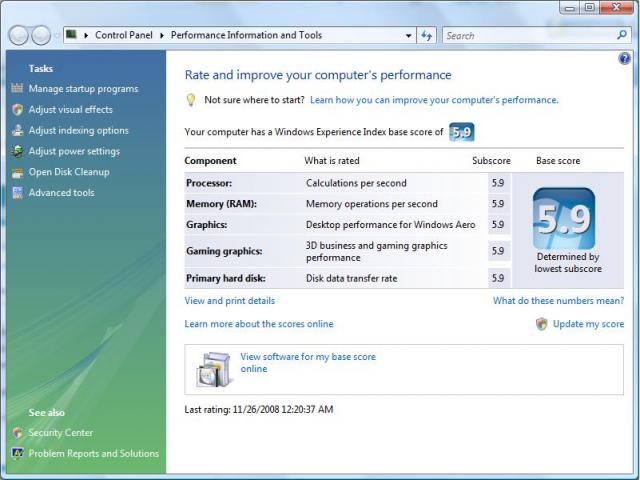Click the Processor subscore 5.9 cell

pos(498,183)
